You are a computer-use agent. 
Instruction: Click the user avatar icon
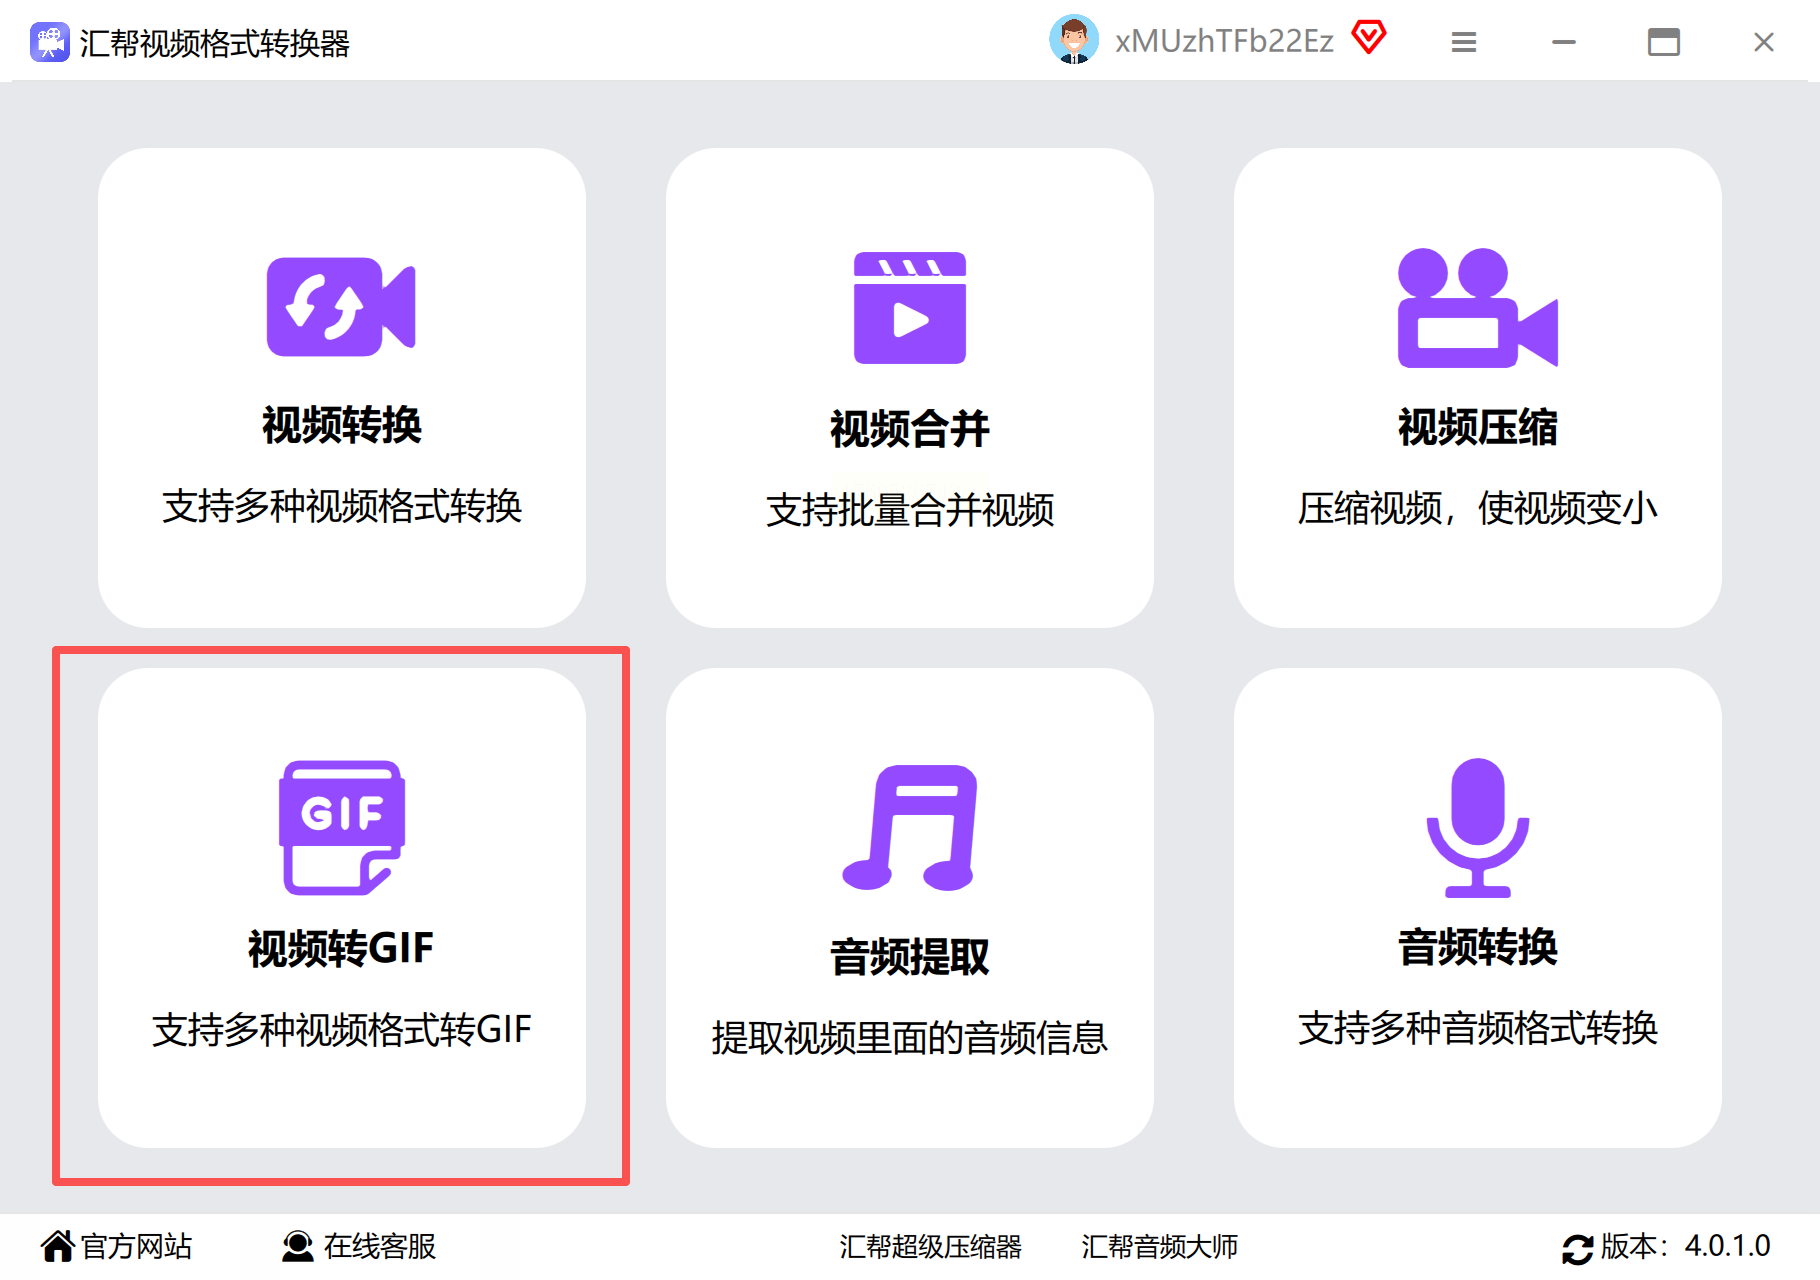[1074, 40]
